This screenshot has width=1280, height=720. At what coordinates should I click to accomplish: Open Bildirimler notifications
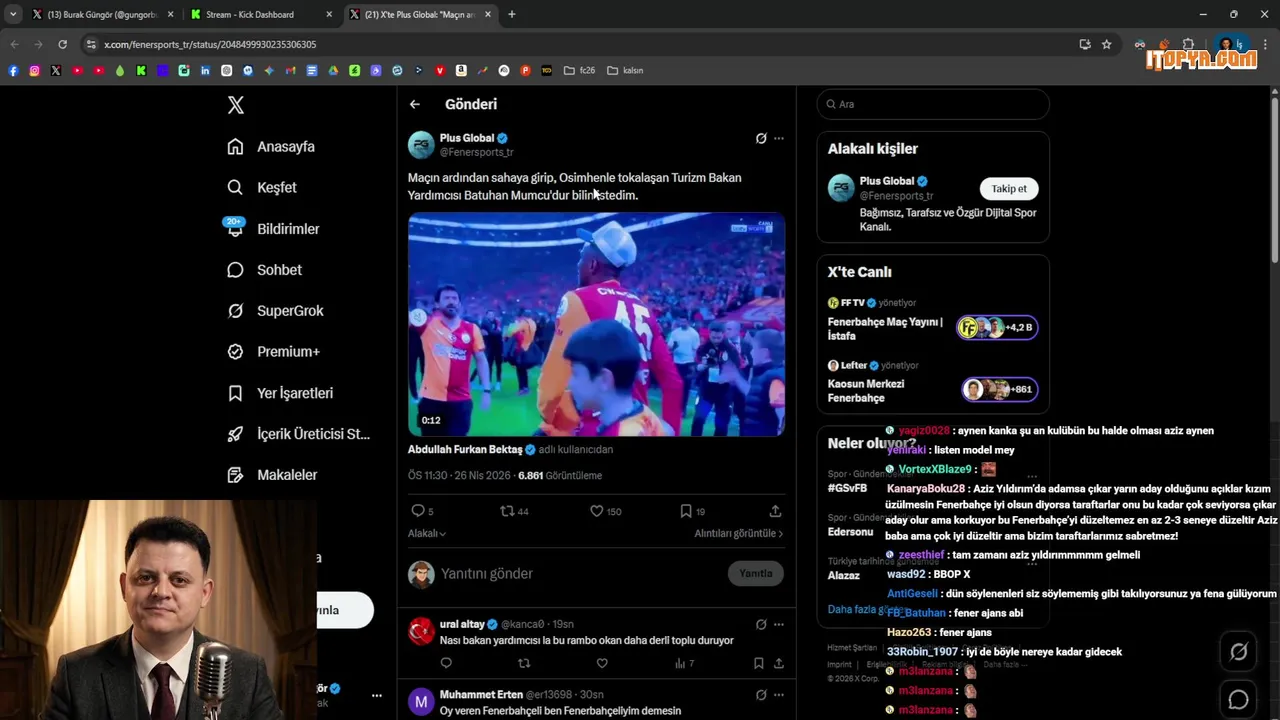click(x=273, y=229)
